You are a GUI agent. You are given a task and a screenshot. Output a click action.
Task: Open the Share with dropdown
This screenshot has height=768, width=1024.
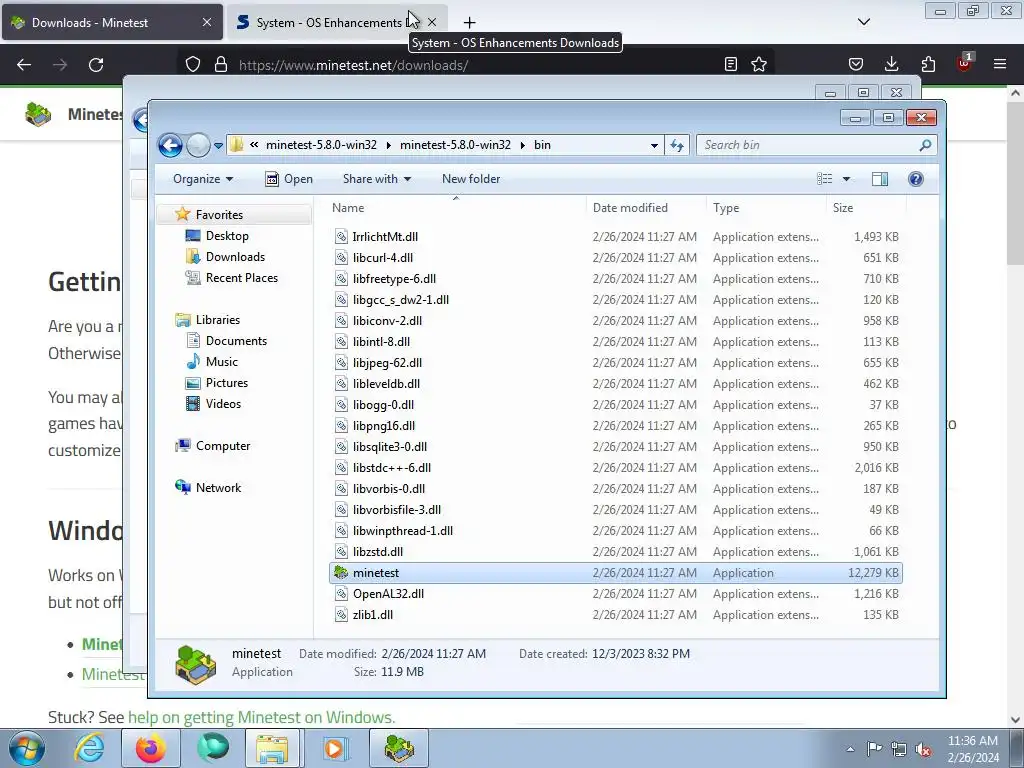(377, 179)
